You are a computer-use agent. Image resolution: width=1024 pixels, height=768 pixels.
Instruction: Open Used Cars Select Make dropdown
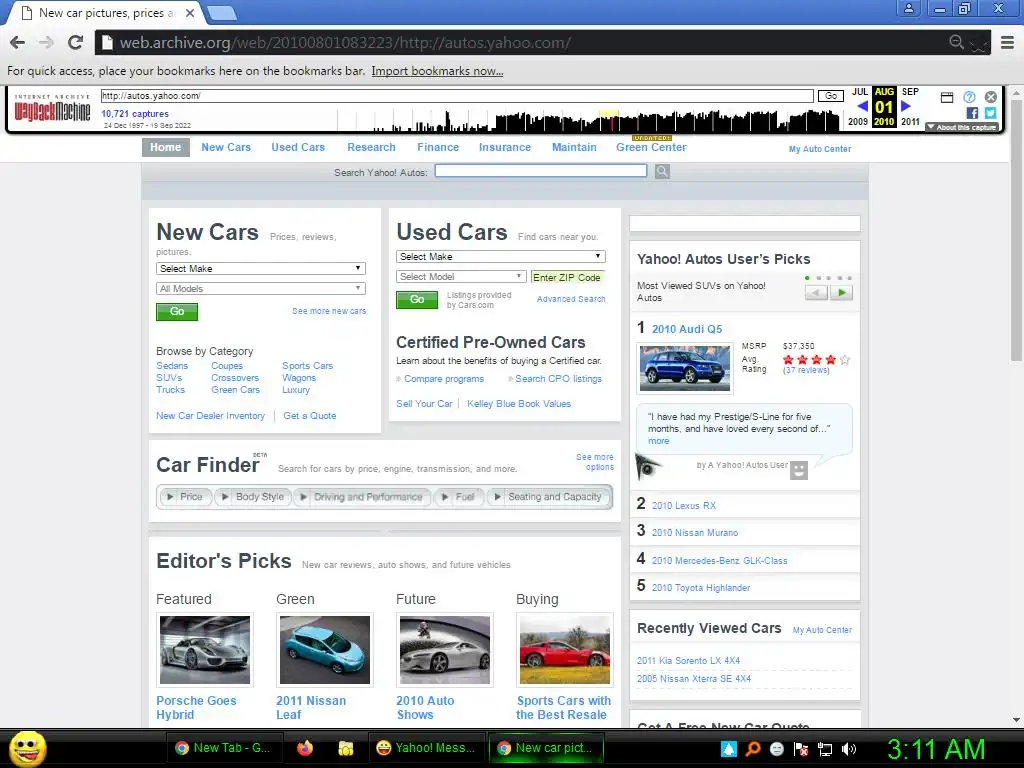point(500,257)
